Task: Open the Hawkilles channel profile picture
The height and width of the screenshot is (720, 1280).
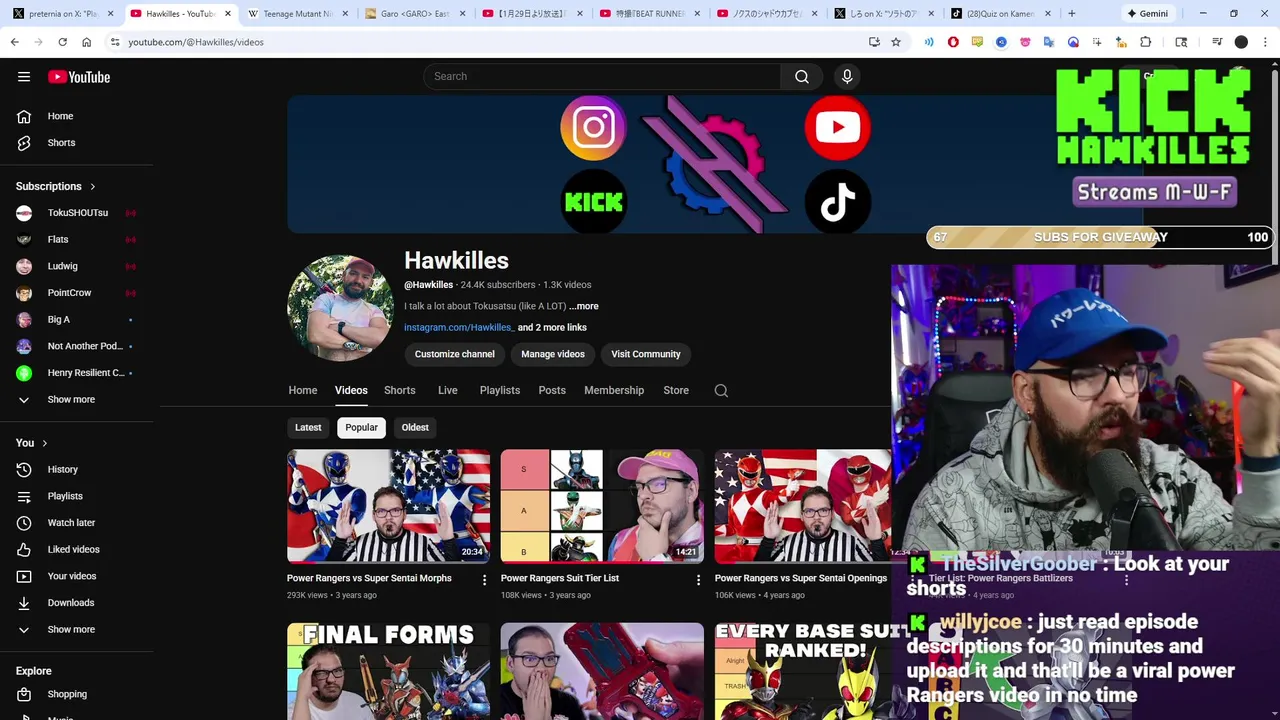Action: click(340, 308)
